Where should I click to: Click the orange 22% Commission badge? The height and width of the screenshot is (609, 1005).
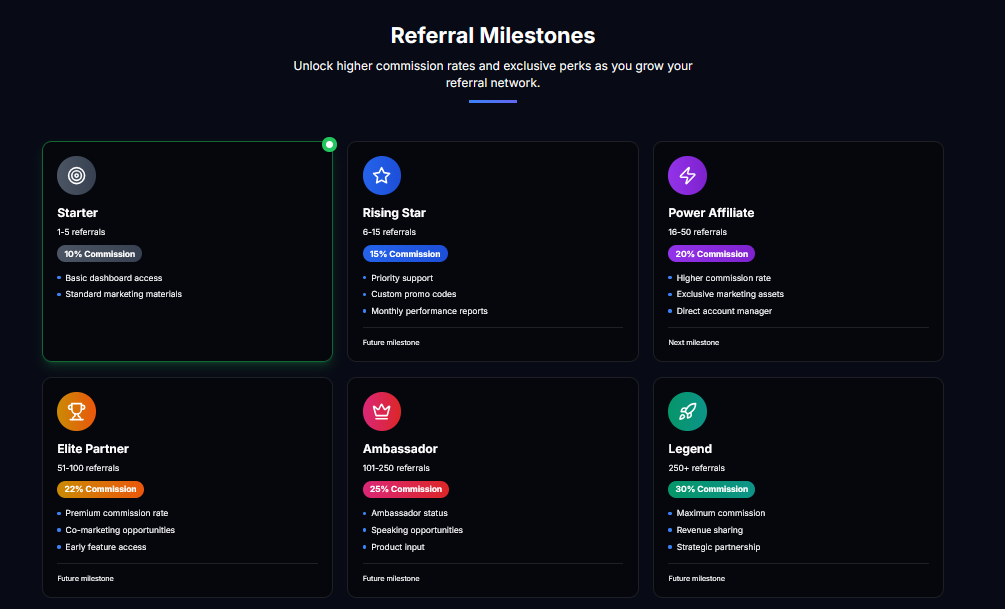100,489
